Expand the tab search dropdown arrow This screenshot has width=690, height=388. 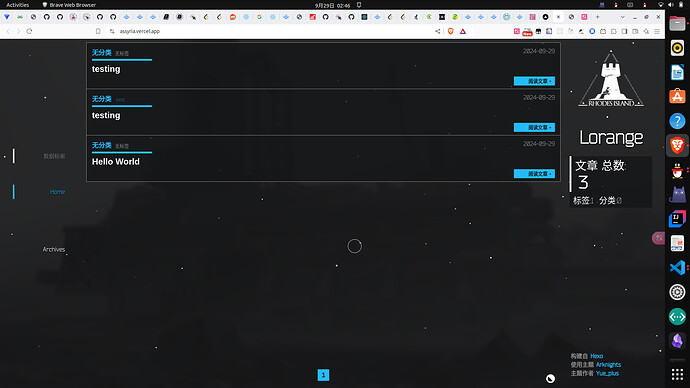[x=622, y=17]
